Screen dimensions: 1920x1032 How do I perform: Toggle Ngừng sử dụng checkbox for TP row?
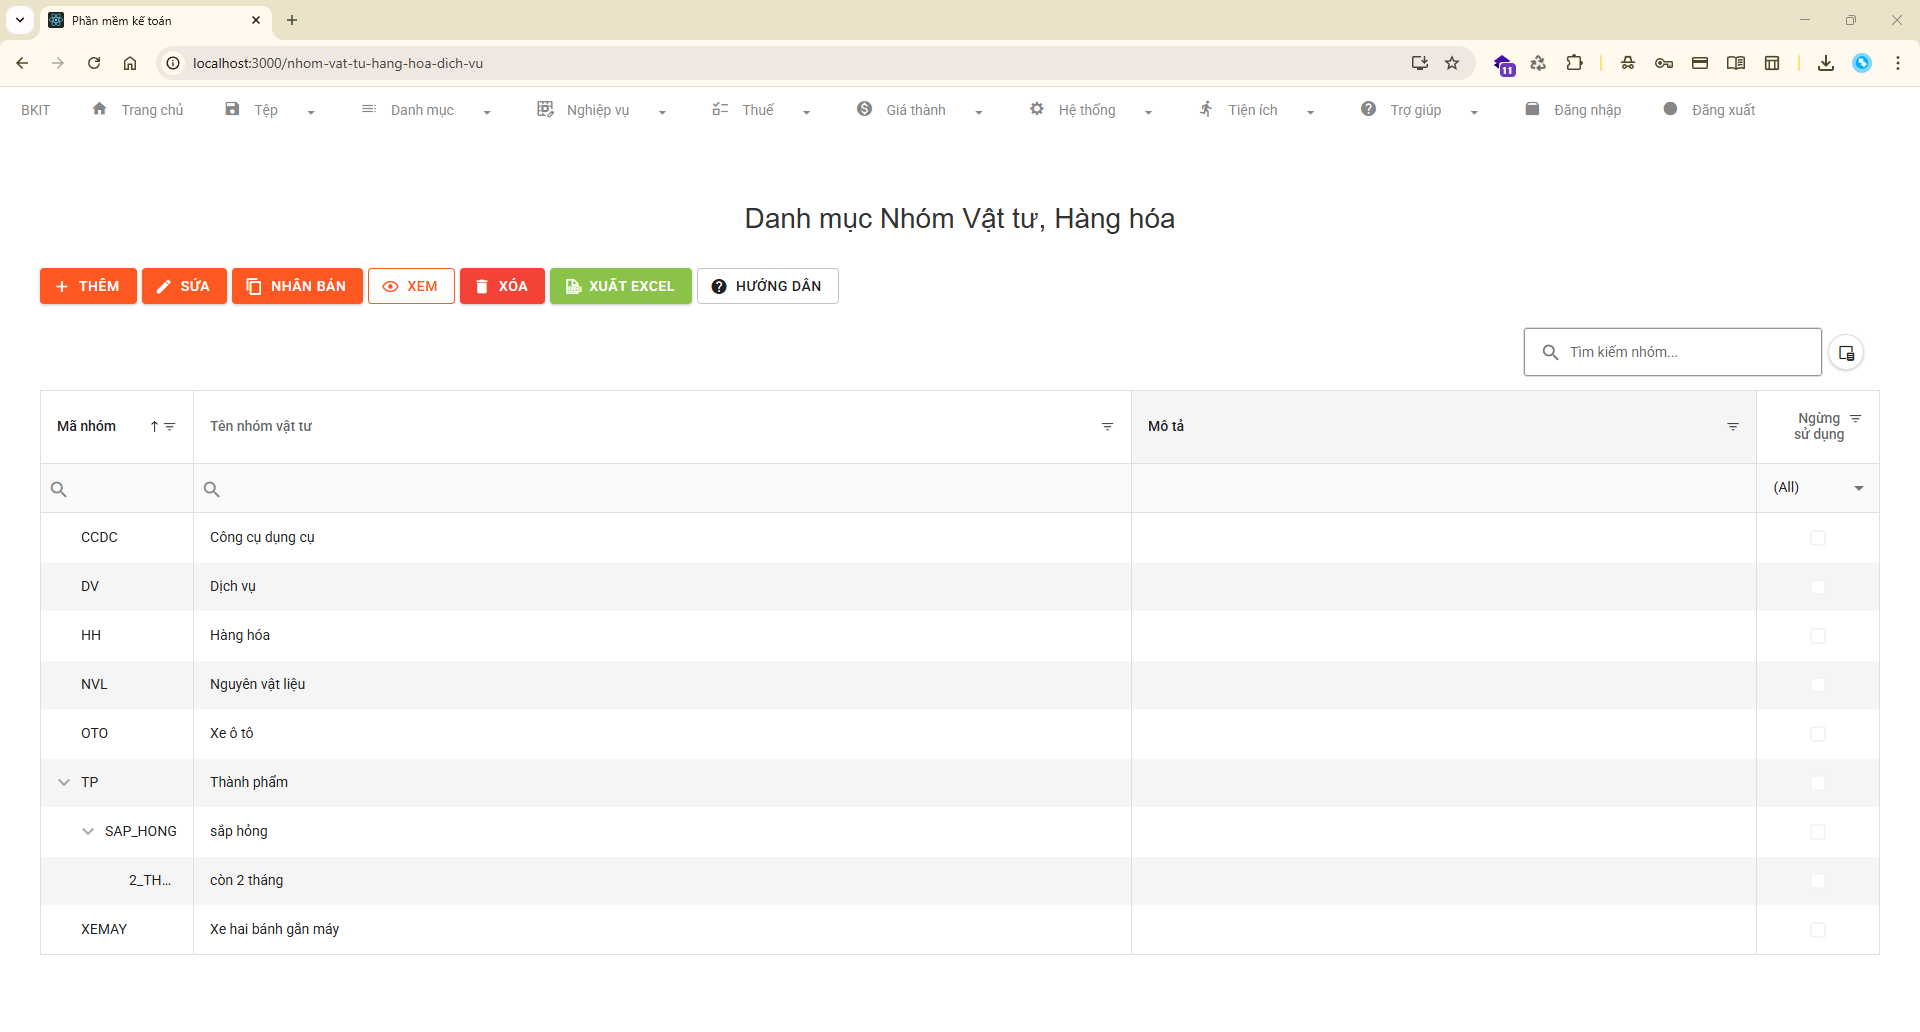(1818, 783)
